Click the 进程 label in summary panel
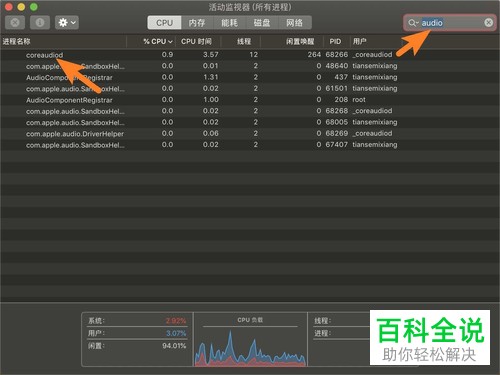This screenshot has height=375, width=500. pyautogui.click(x=322, y=333)
